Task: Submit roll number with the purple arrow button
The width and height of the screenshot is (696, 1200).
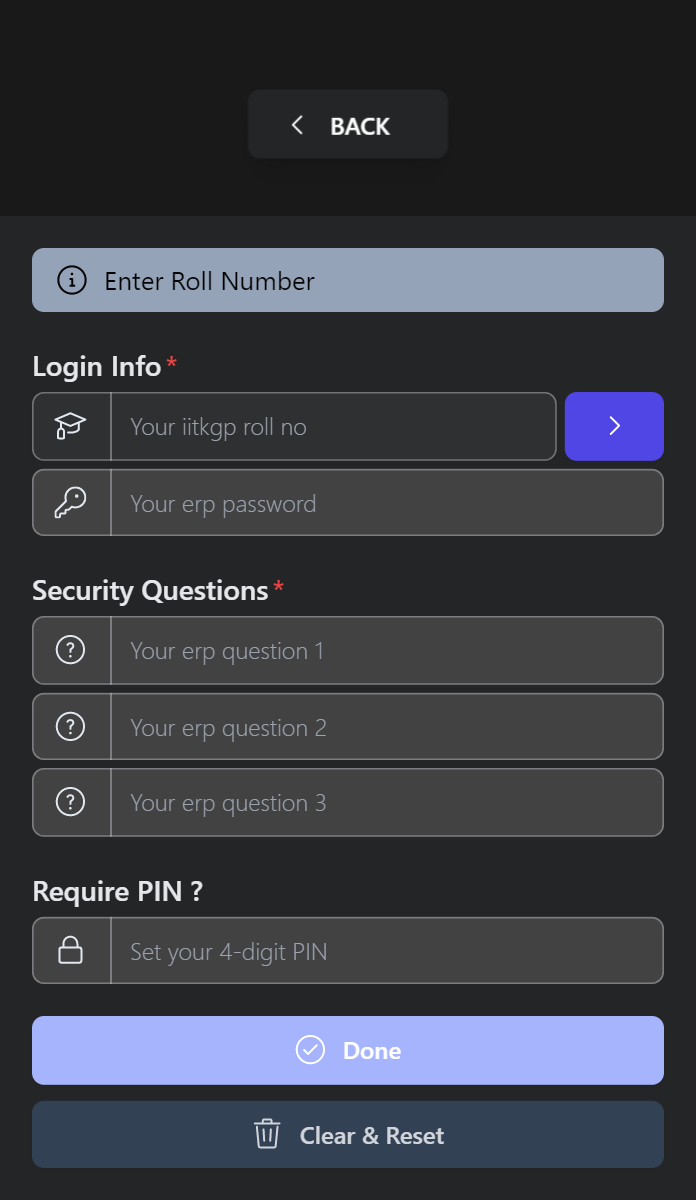Action: pyautogui.click(x=614, y=426)
